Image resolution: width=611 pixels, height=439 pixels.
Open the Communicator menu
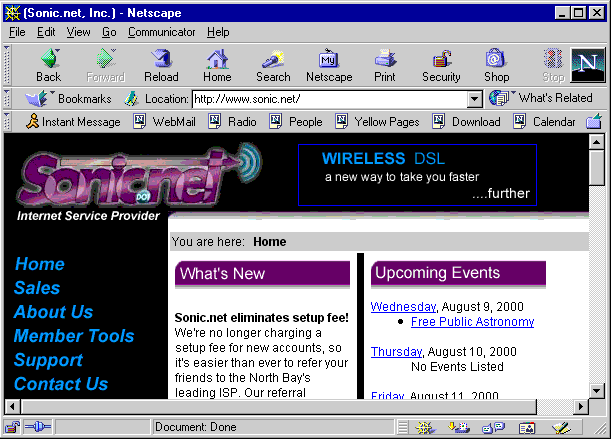coord(162,32)
